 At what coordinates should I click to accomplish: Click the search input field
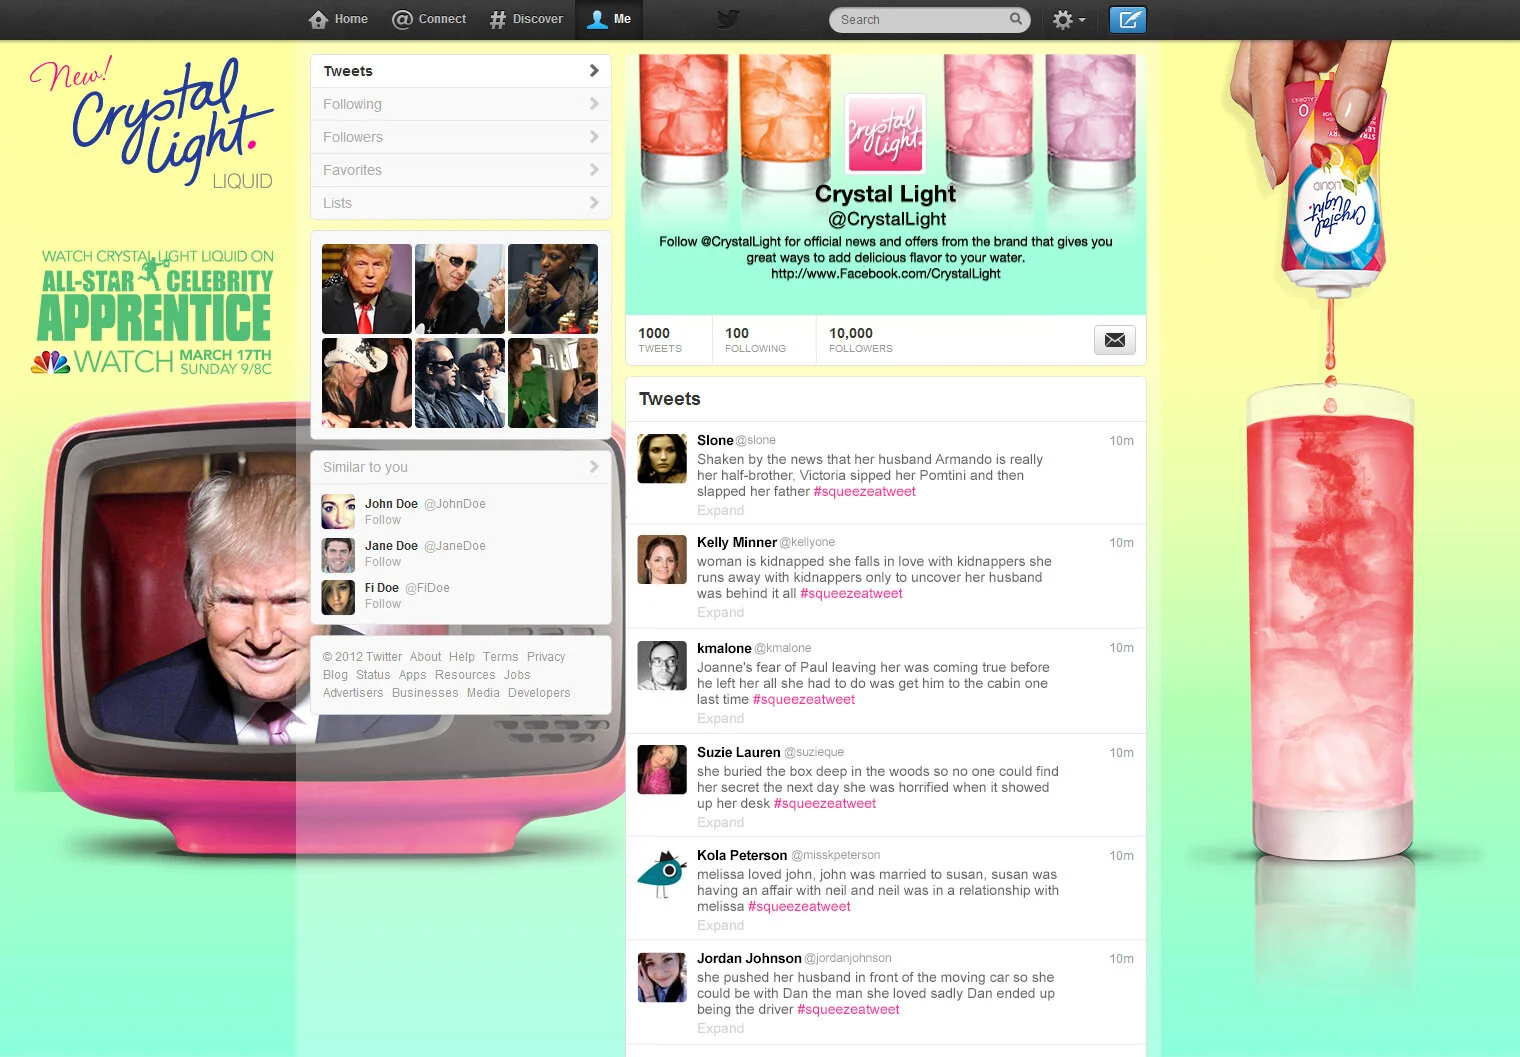929,20
